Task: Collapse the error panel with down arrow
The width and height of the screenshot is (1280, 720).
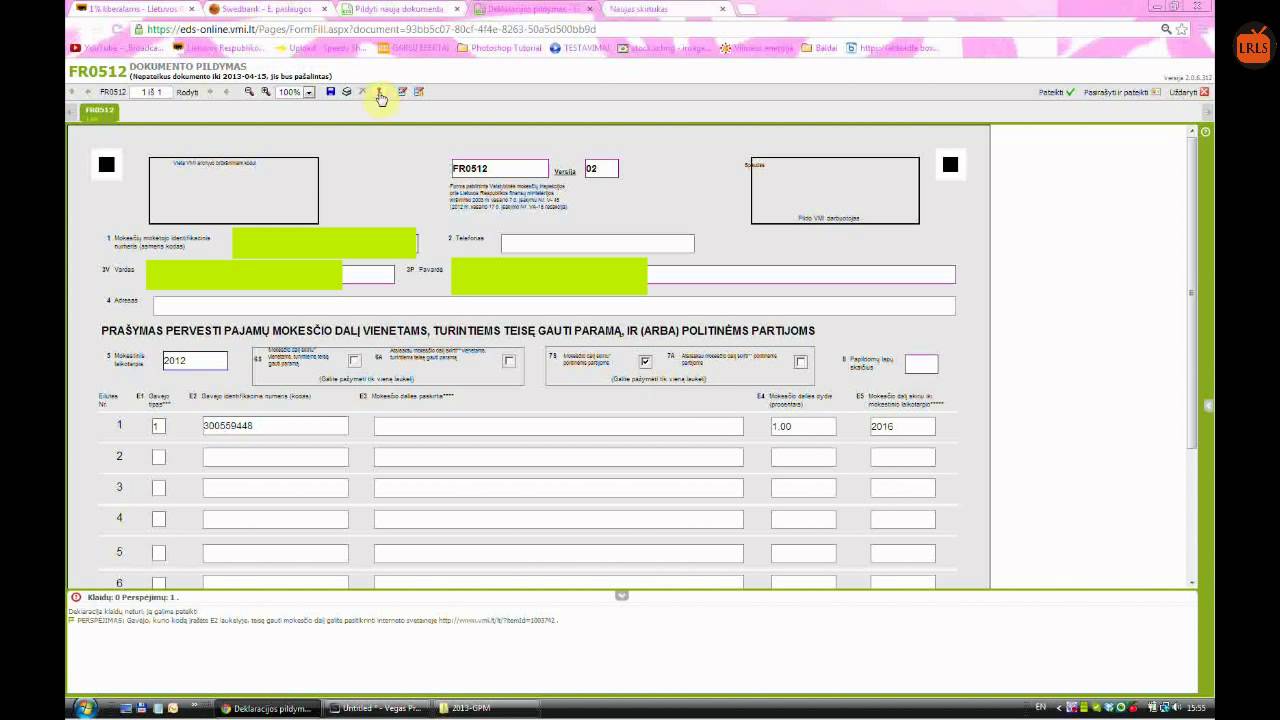Action: pos(621,595)
